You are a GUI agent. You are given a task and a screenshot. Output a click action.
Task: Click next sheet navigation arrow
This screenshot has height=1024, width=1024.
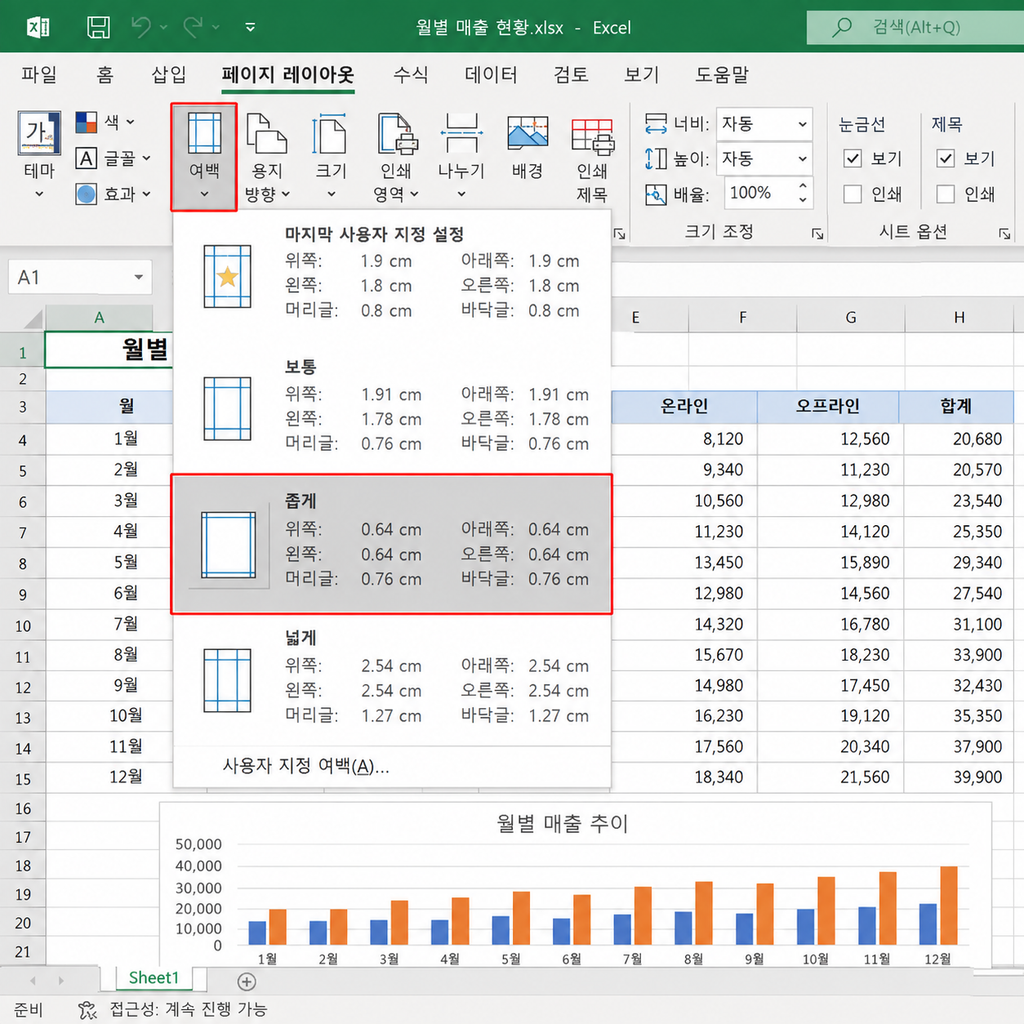(x=61, y=980)
